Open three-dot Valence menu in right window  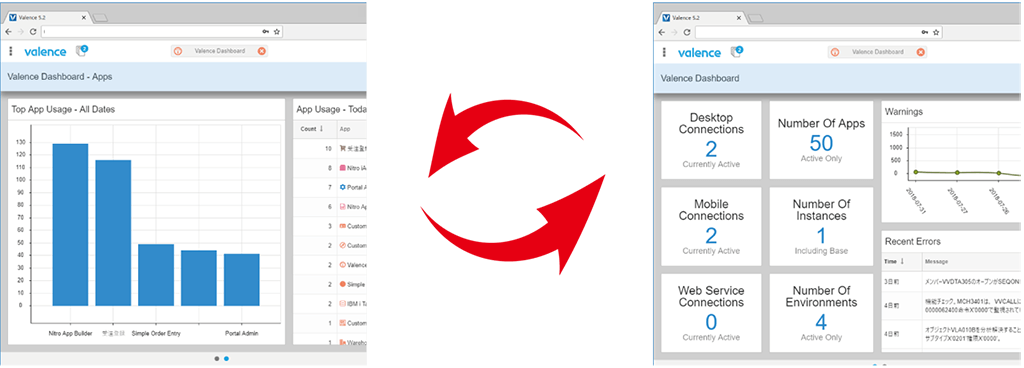(x=665, y=52)
